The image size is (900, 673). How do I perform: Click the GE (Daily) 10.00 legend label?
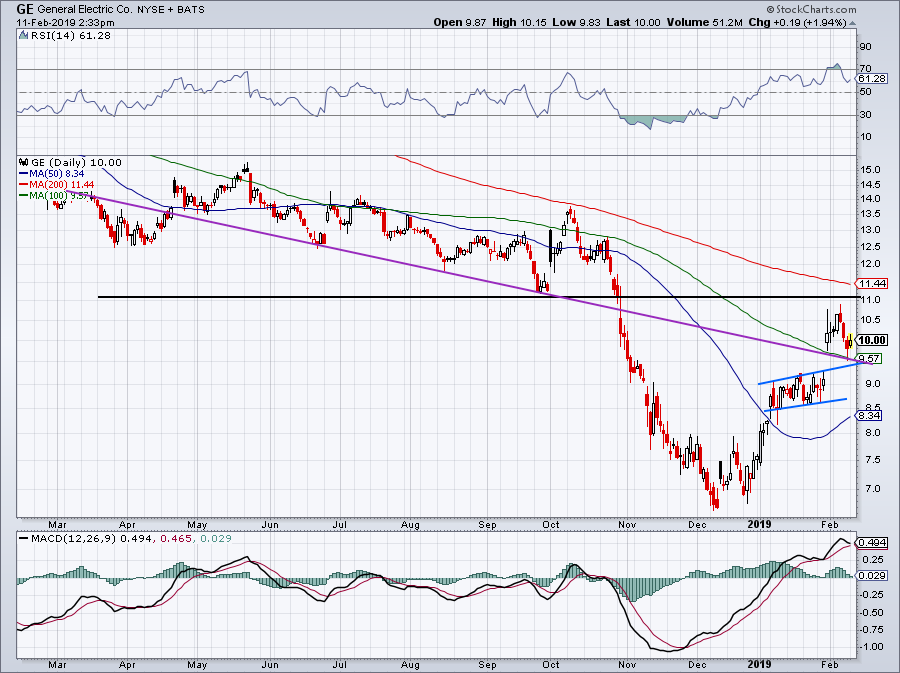click(x=76, y=162)
